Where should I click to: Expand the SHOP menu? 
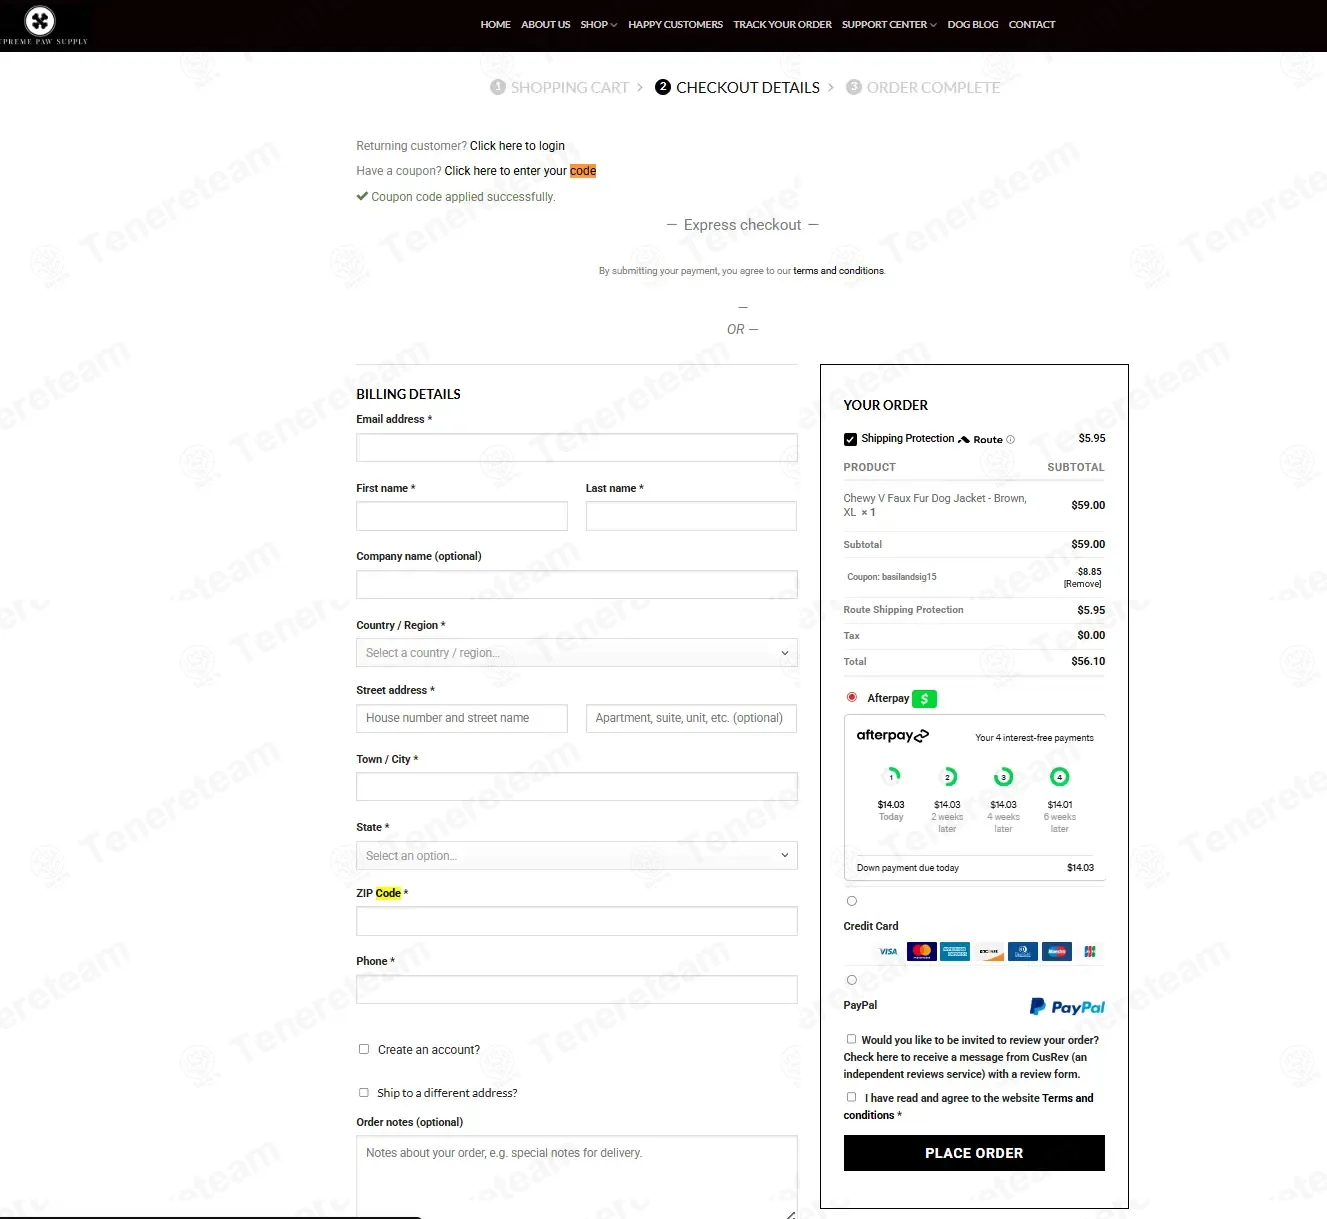click(599, 25)
